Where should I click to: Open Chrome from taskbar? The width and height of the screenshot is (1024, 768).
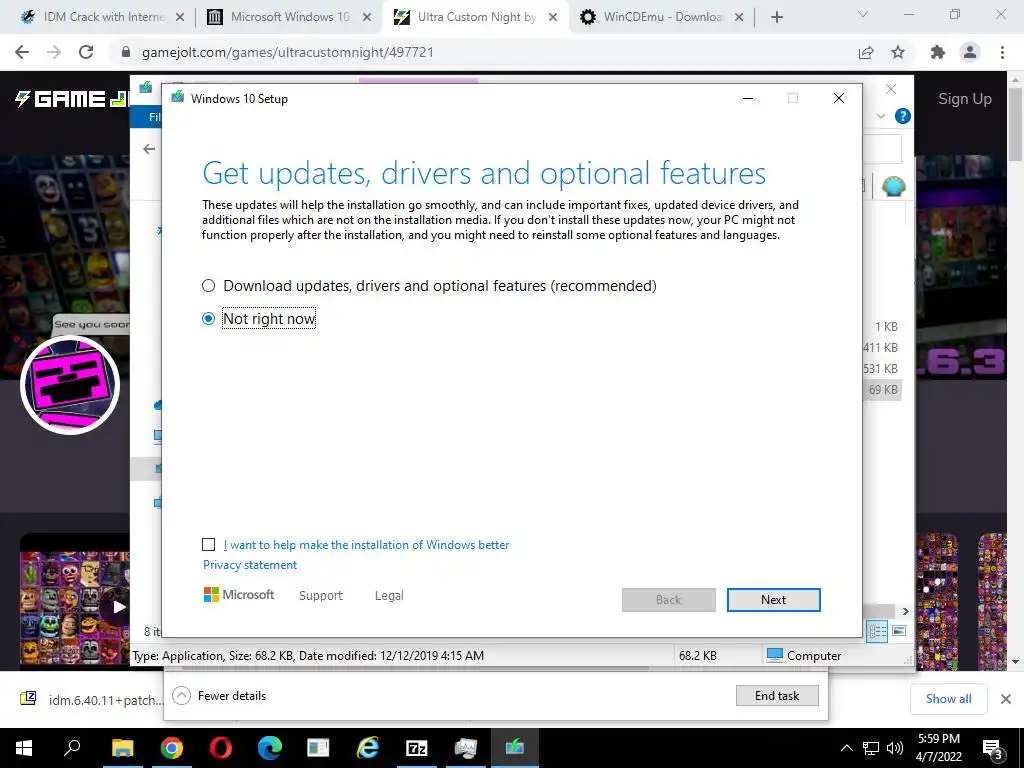coord(172,748)
